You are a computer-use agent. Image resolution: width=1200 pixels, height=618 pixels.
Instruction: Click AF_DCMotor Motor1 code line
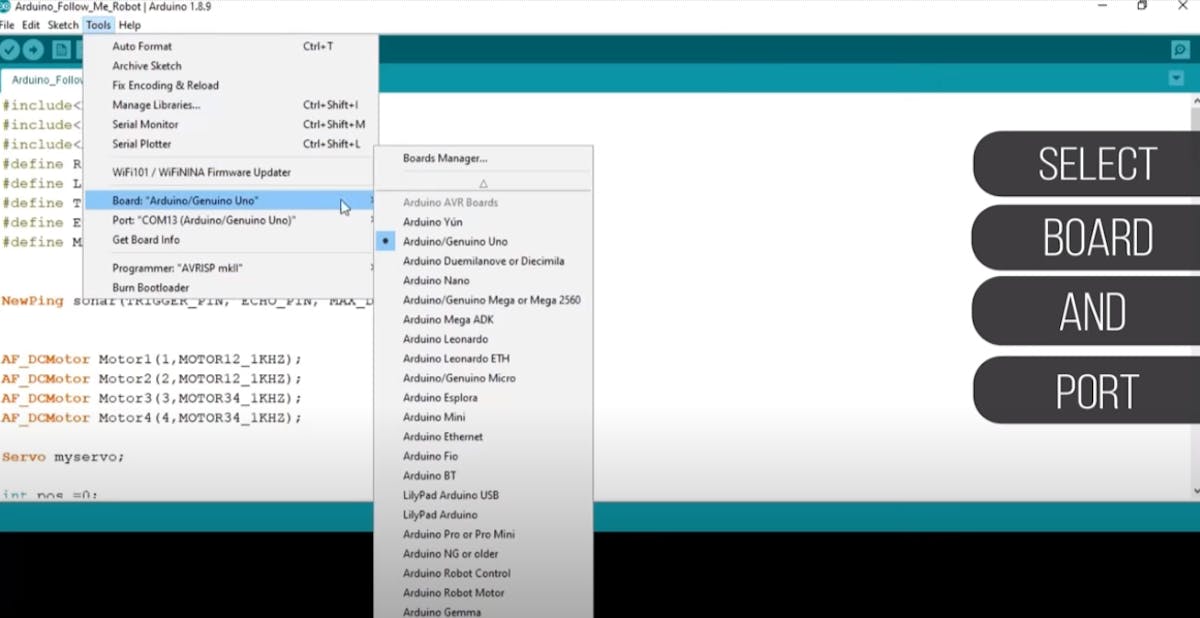tap(151, 359)
